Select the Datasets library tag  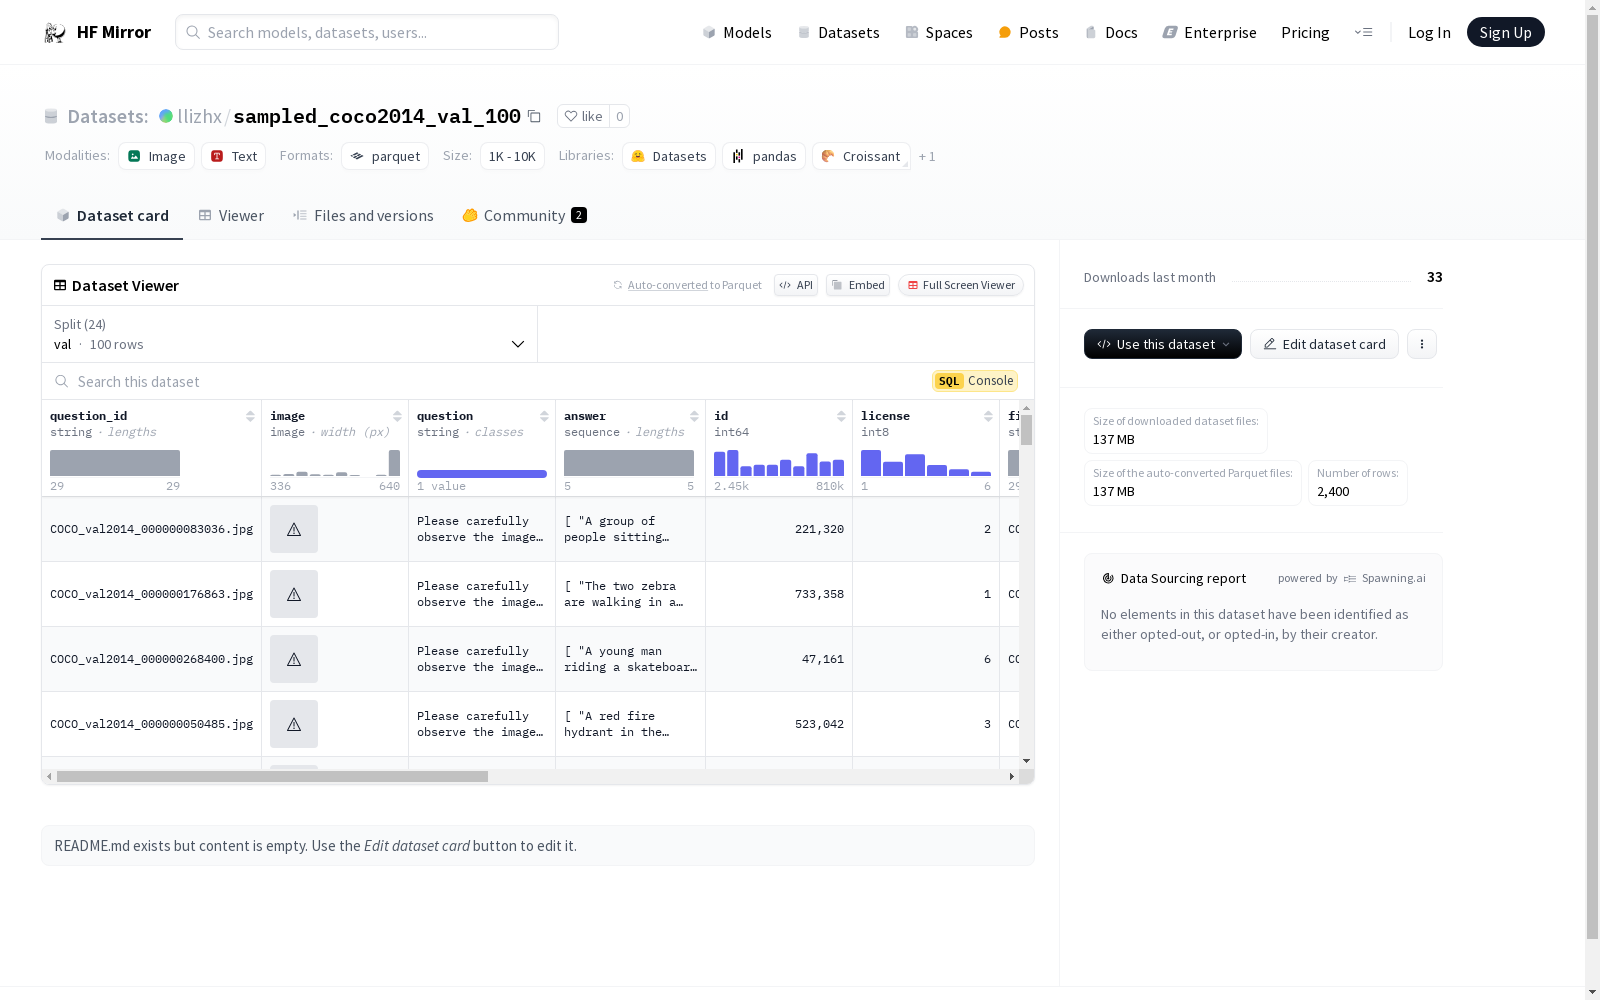click(669, 157)
